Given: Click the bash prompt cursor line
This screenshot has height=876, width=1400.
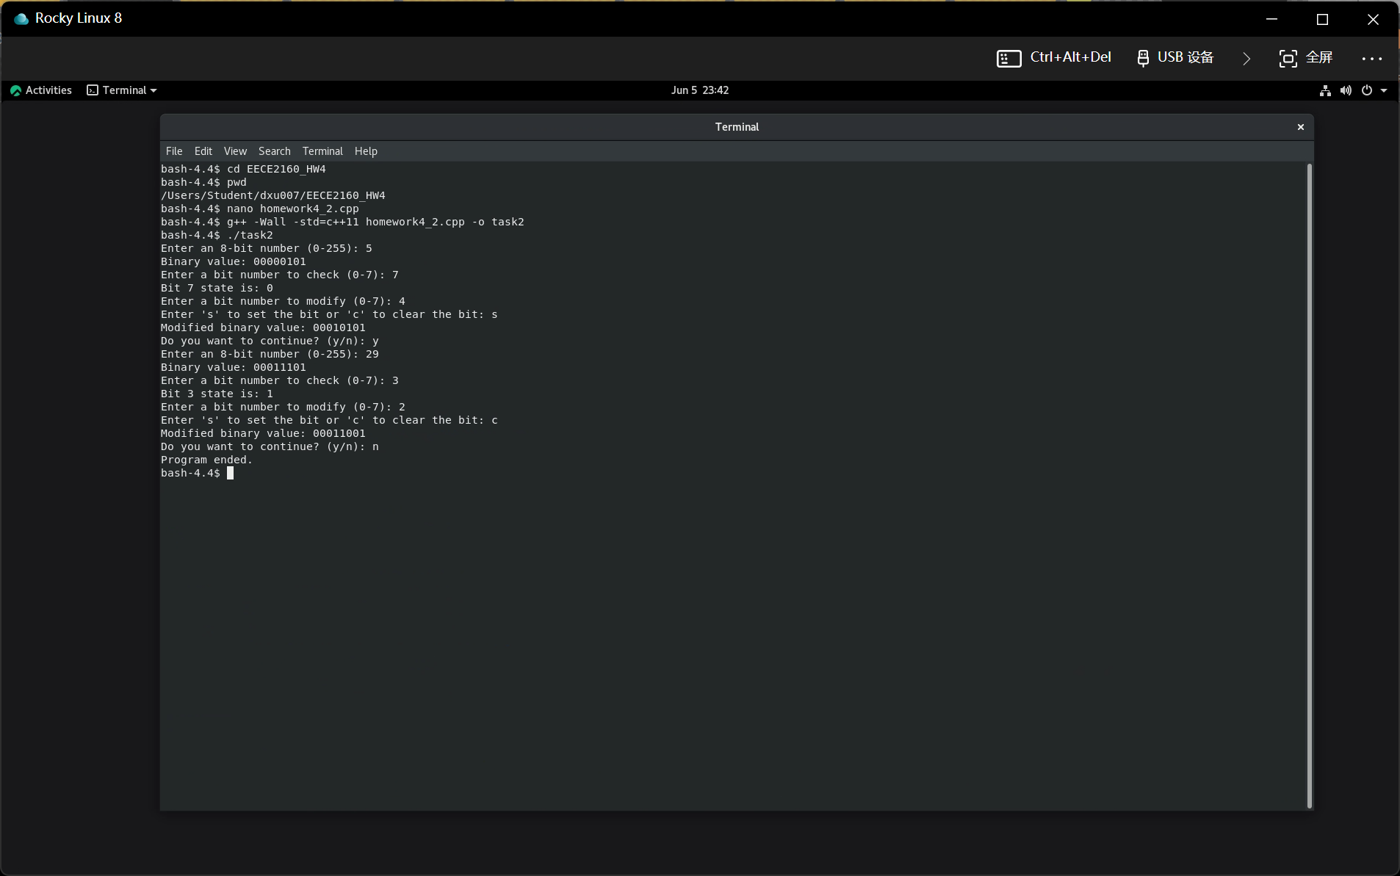Looking at the screenshot, I should pyautogui.click(x=197, y=473).
